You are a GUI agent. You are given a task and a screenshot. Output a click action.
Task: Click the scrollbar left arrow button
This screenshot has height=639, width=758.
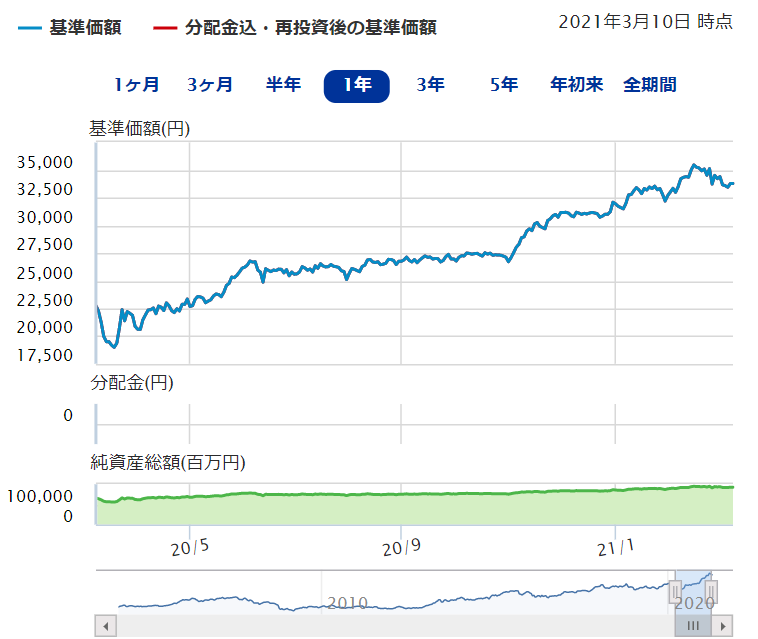105,626
